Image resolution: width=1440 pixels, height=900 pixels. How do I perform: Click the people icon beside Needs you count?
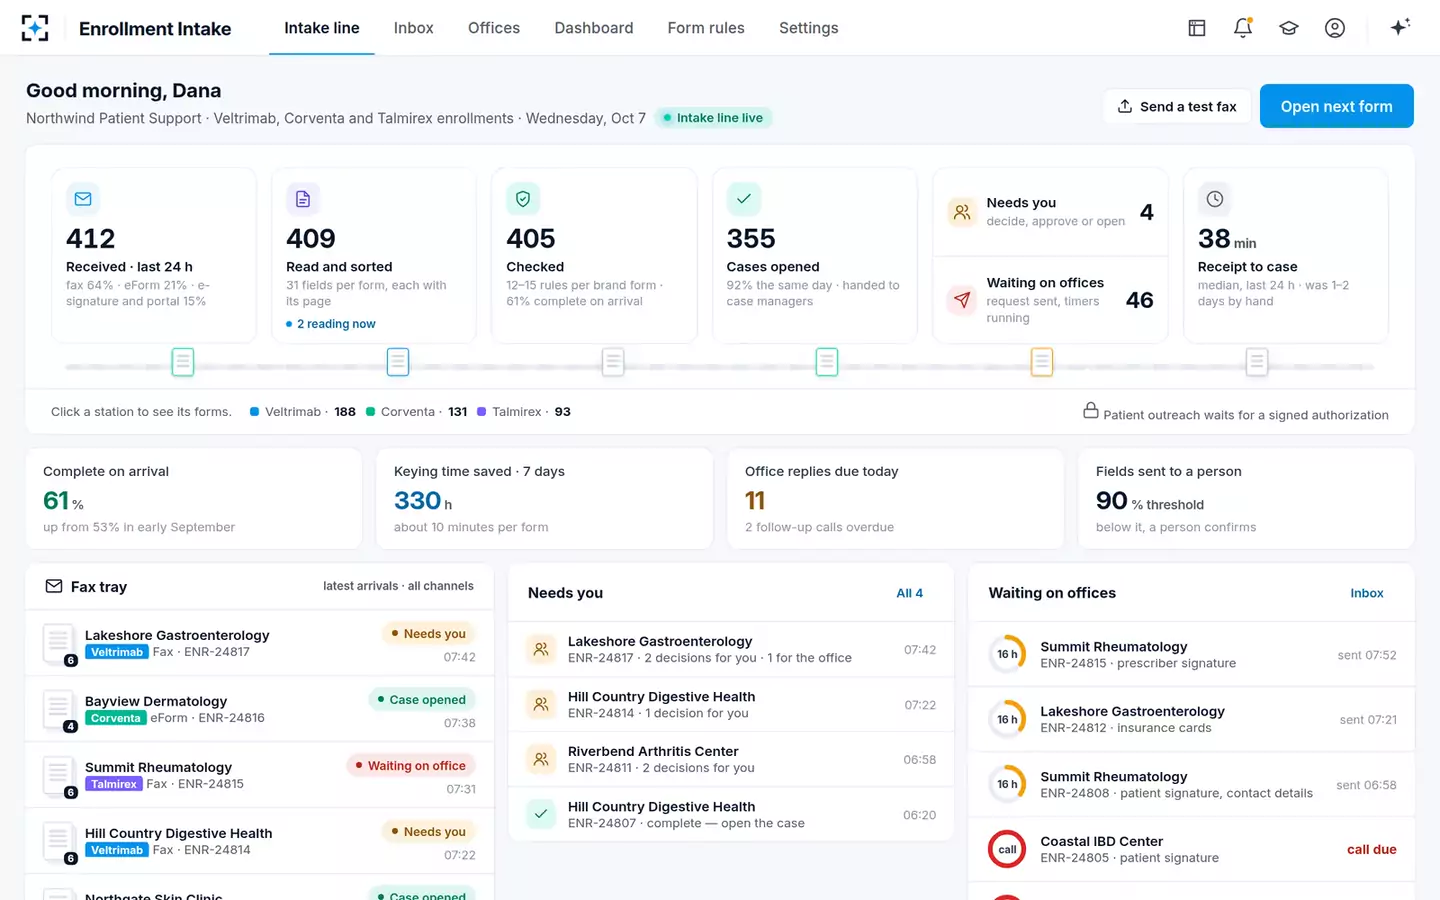[x=962, y=212]
